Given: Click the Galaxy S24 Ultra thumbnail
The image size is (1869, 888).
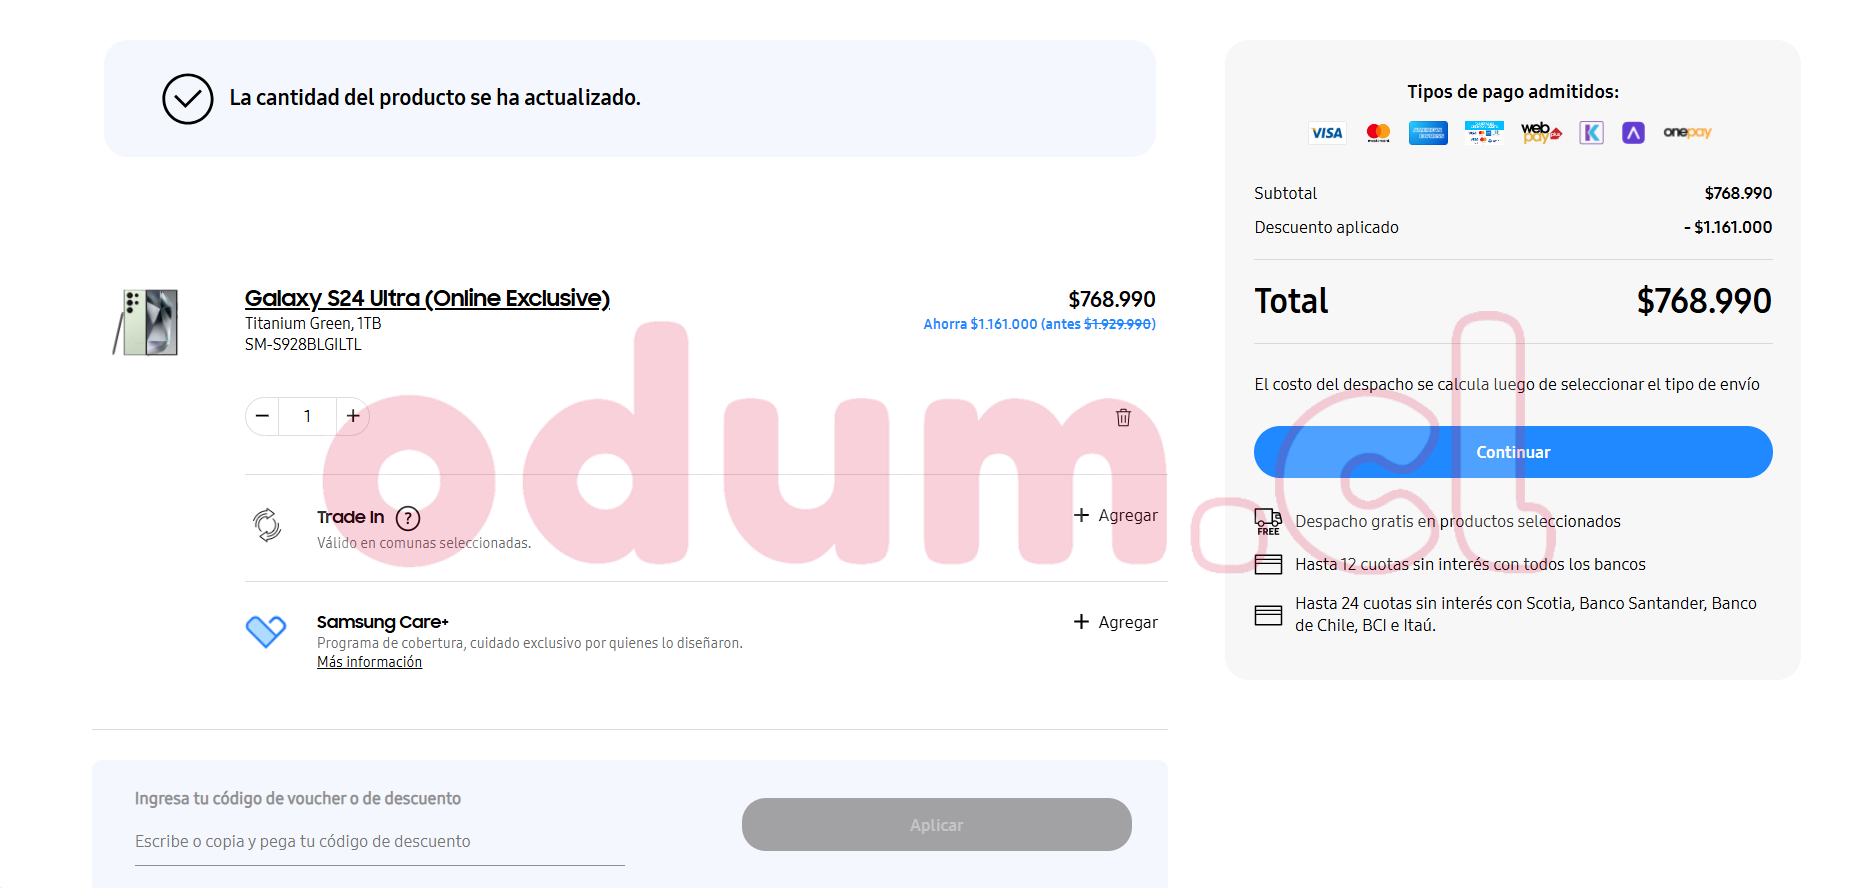Looking at the screenshot, I should click(148, 322).
